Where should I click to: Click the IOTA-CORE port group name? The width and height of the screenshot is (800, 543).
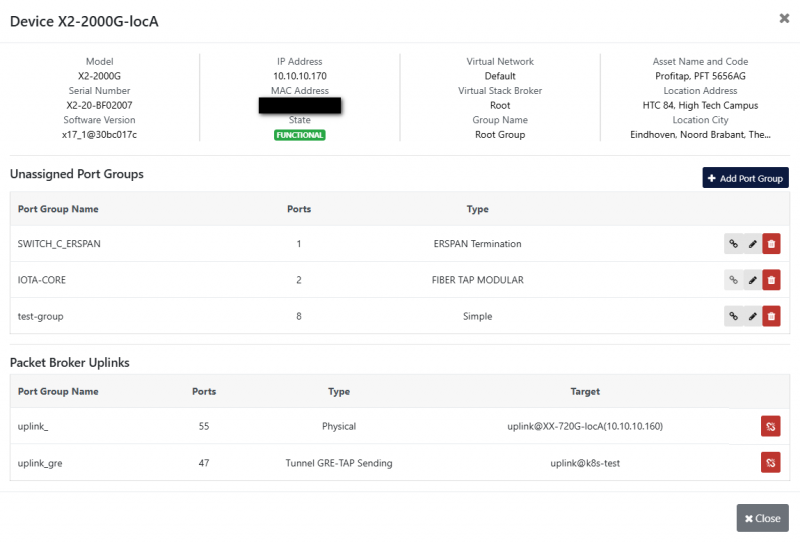pyautogui.click(x=41, y=280)
